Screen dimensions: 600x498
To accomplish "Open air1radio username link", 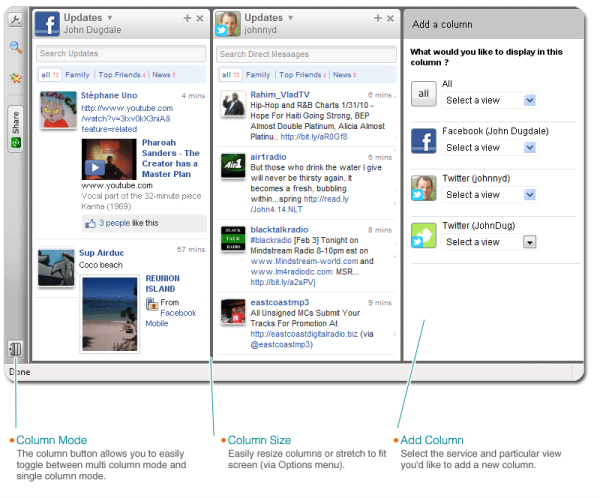I will tap(268, 157).
